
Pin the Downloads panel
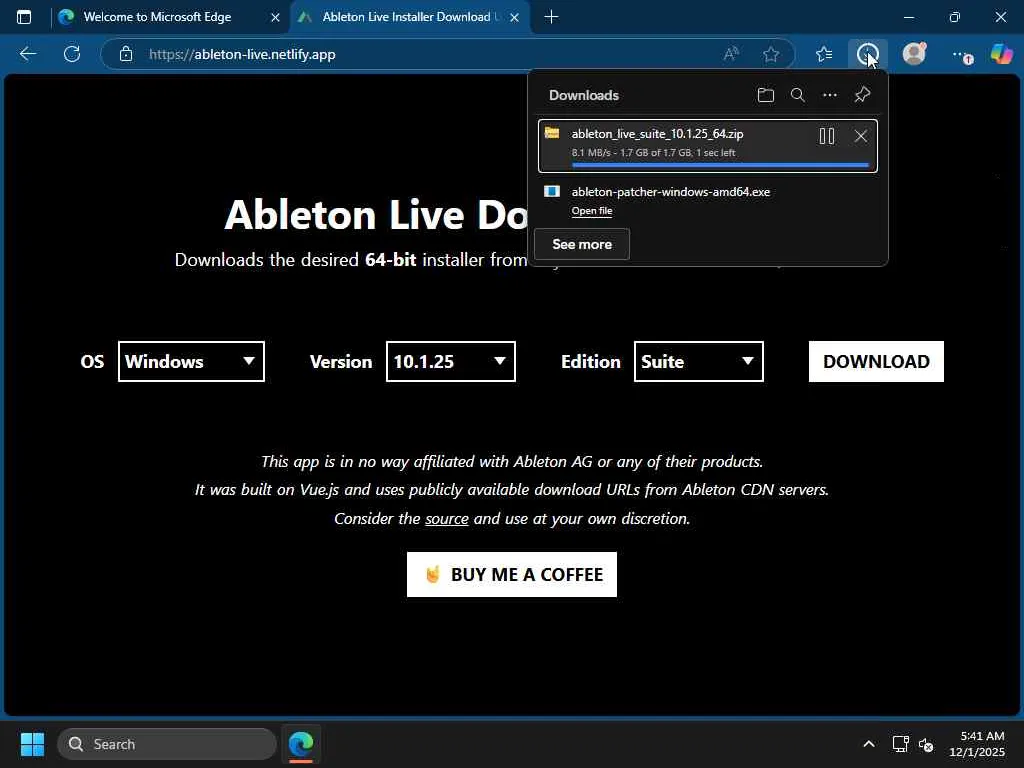pos(862,95)
